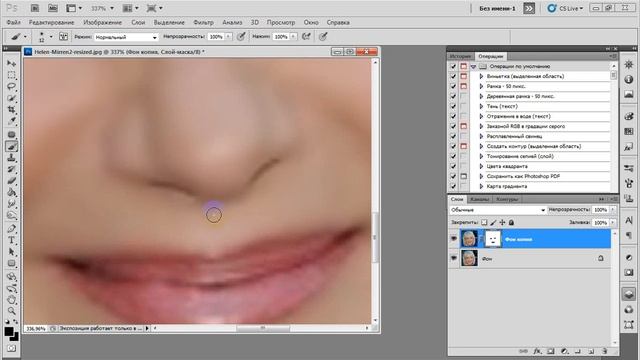640x360 pixels.
Task: Select the Path Selection arrow tool
Action: pos(11,252)
